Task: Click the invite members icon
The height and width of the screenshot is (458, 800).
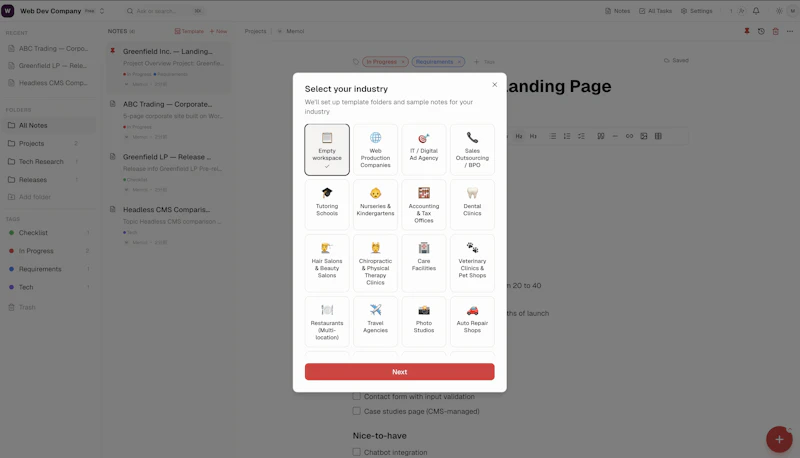Action: coord(741,11)
